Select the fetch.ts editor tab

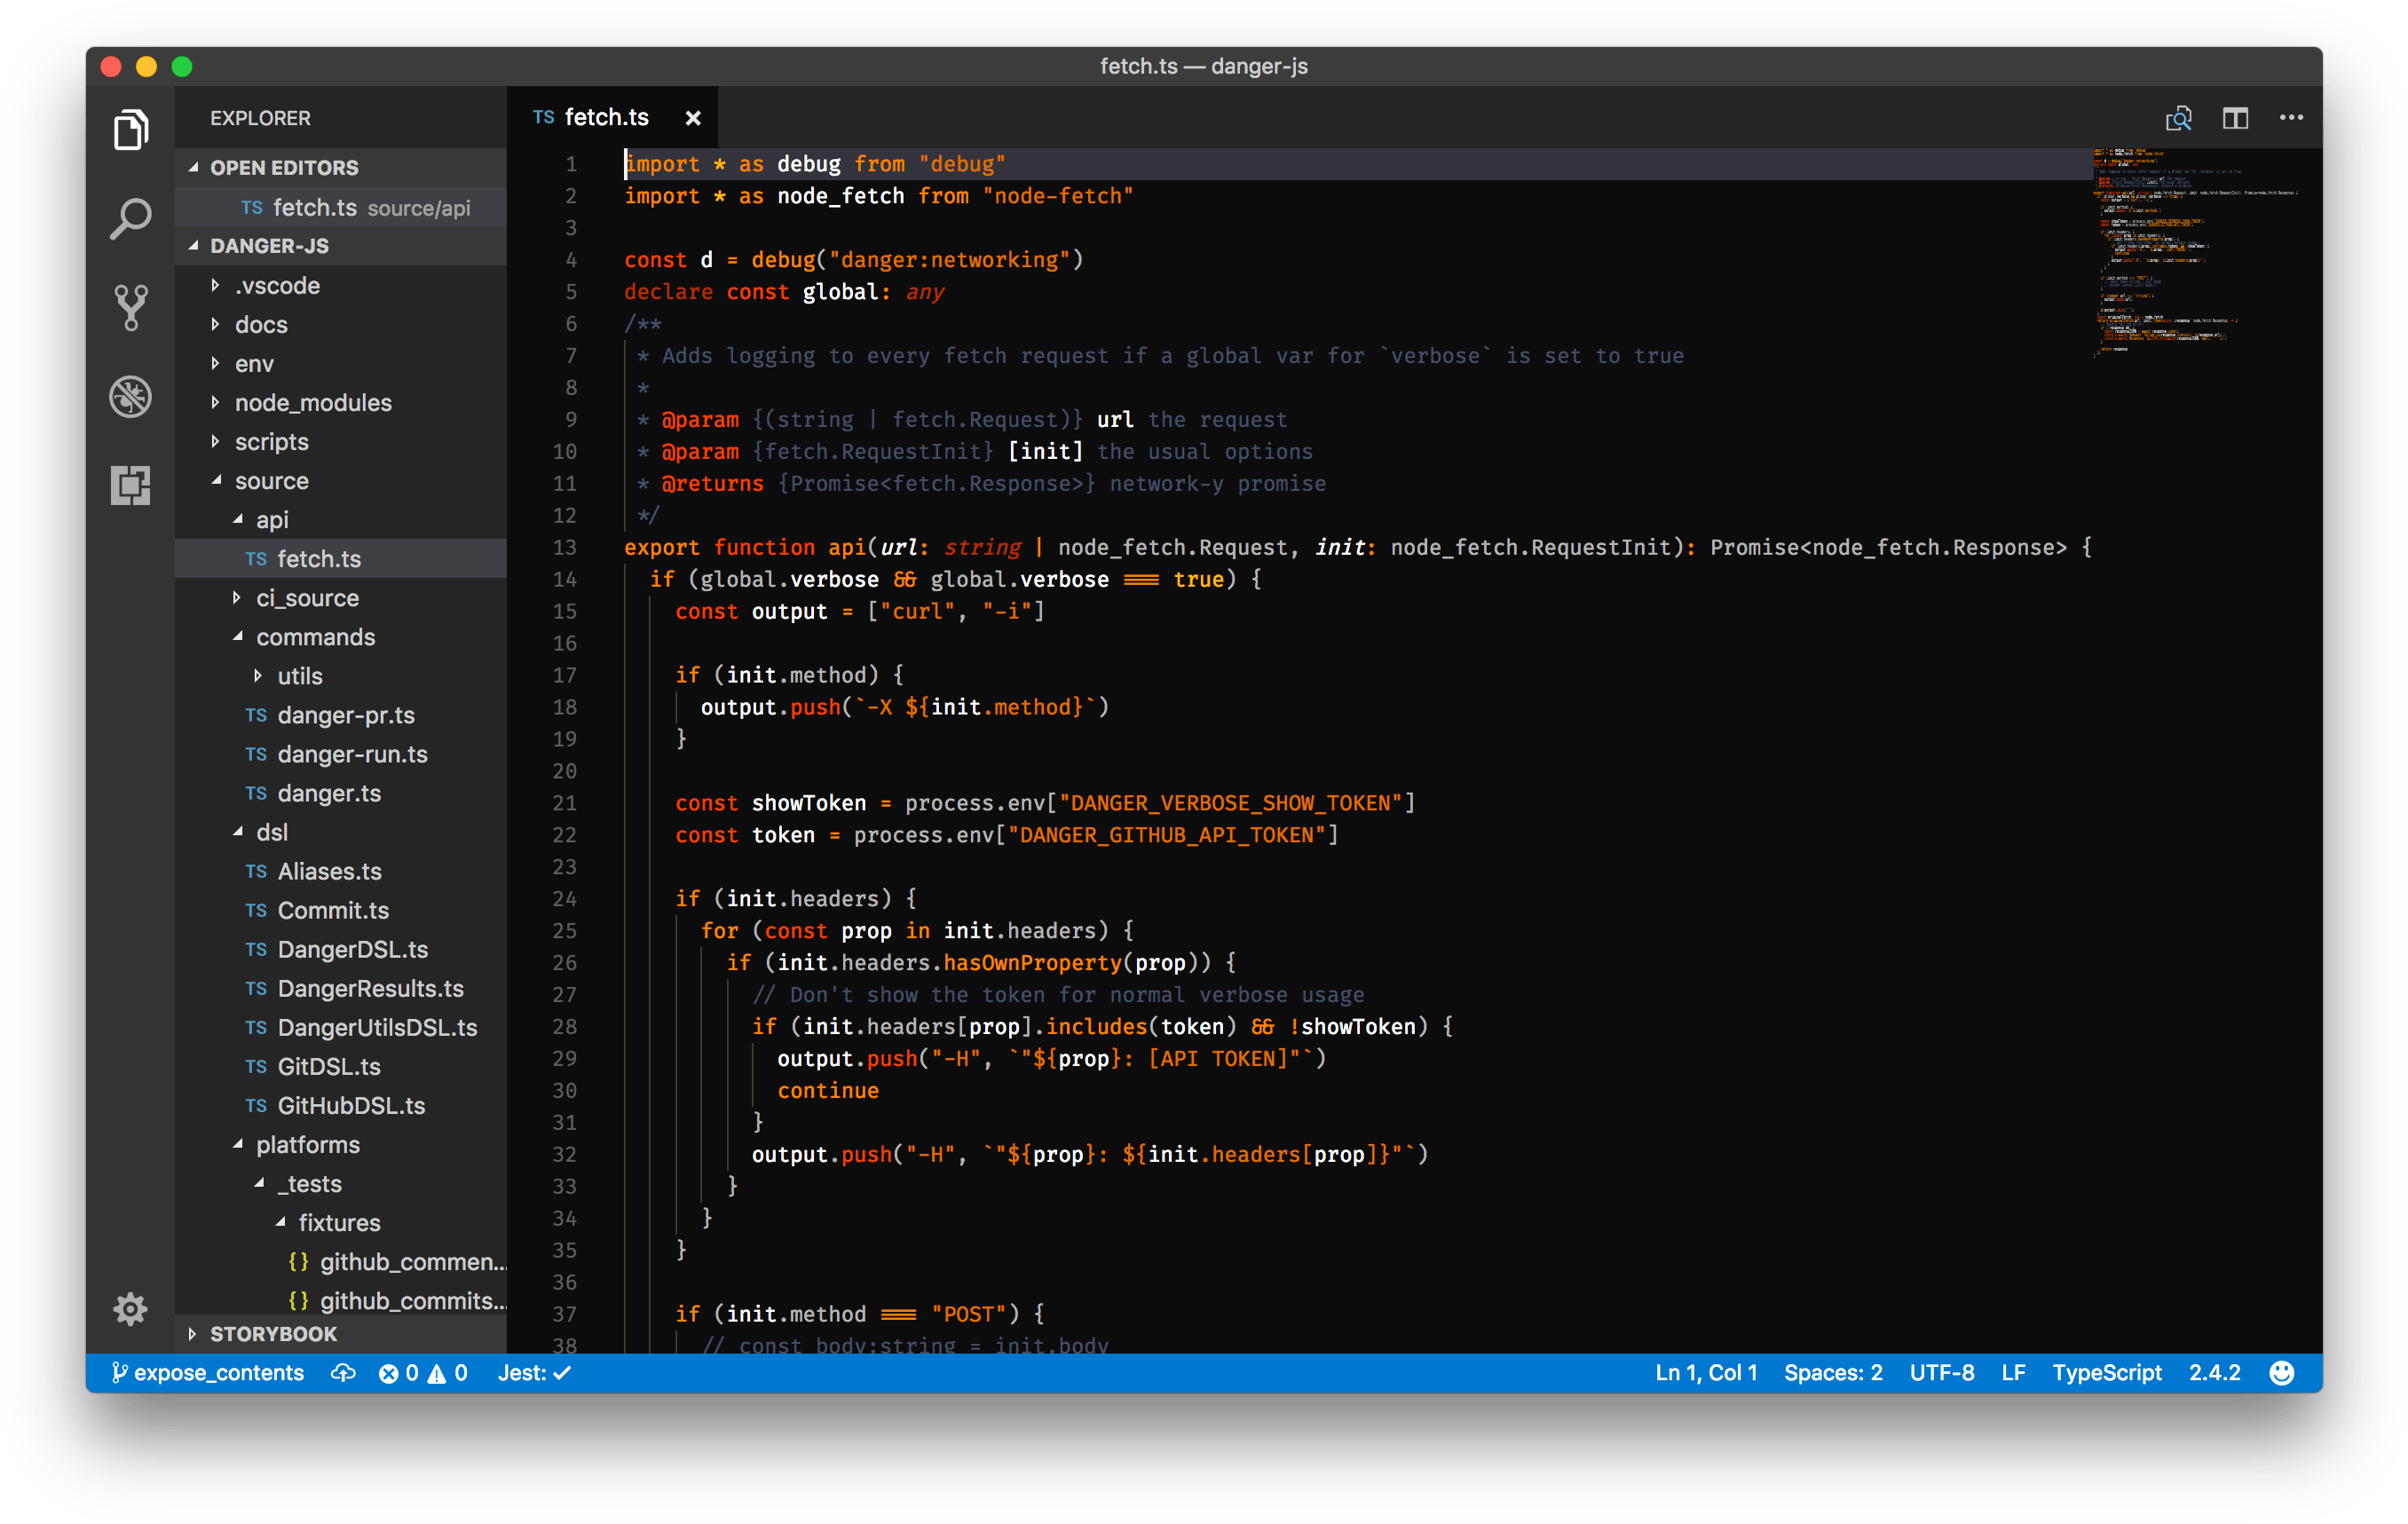(x=606, y=118)
